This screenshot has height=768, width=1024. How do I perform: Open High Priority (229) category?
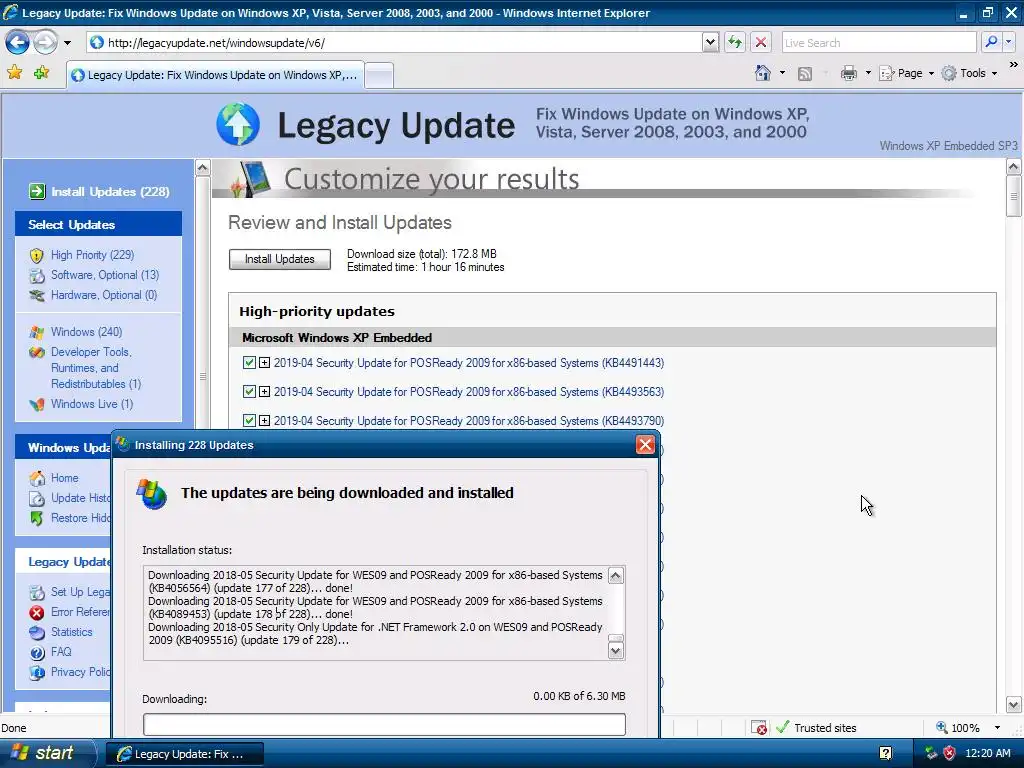(x=92, y=255)
